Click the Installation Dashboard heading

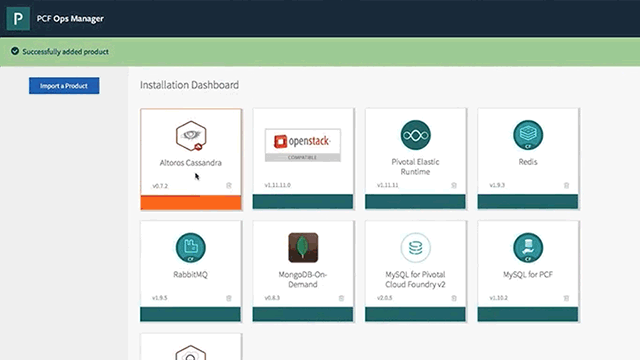(x=189, y=85)
